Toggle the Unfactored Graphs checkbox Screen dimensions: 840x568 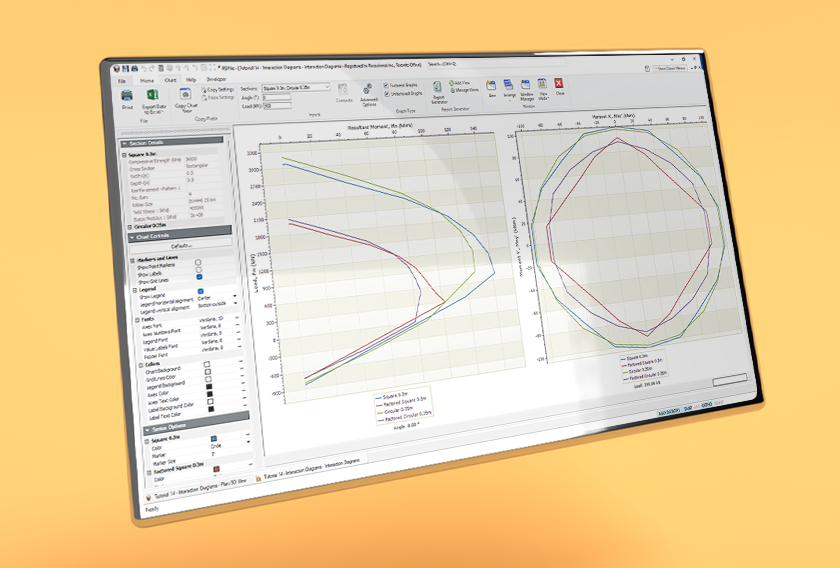point(386,94)
